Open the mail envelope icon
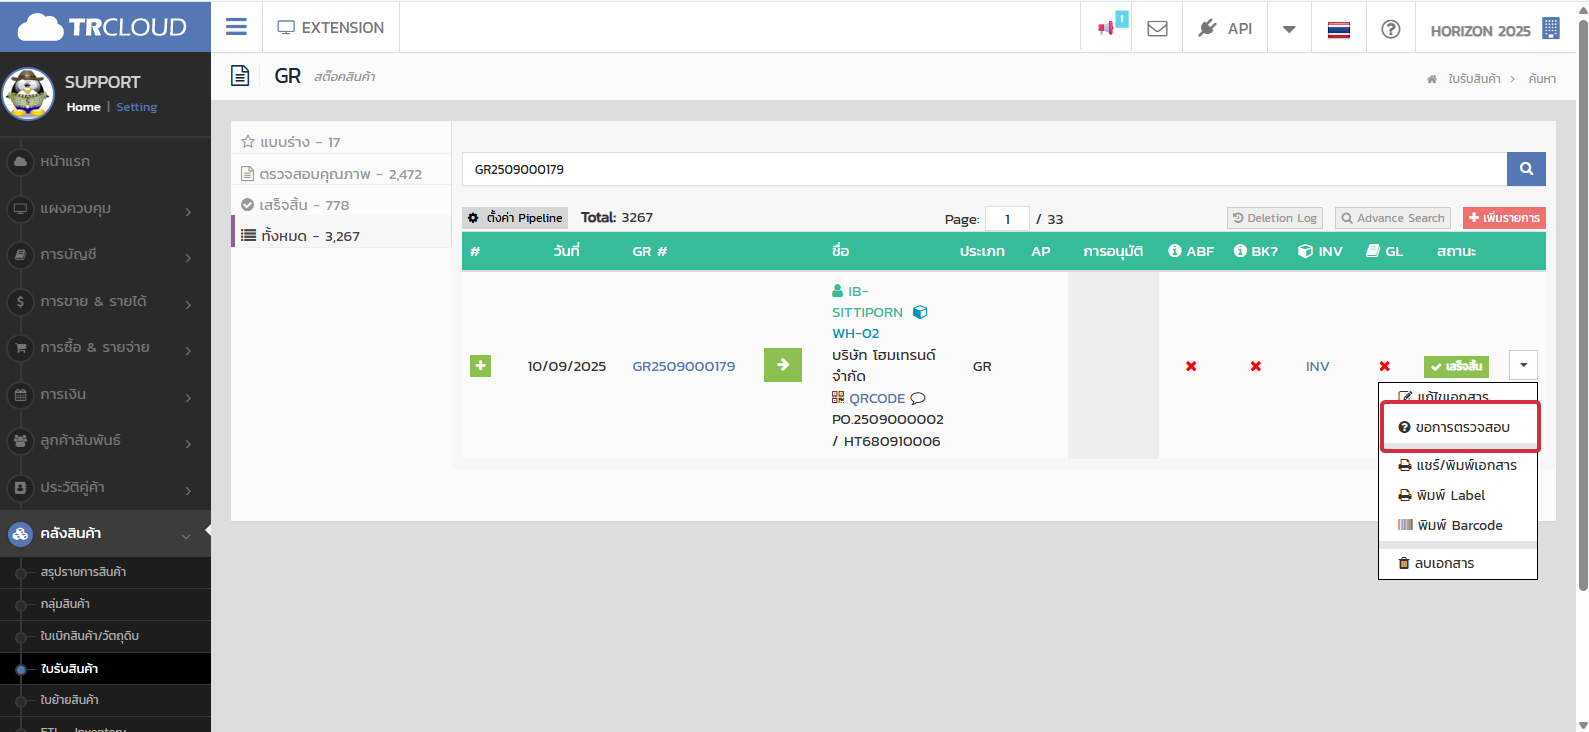 pyautogui.click(x=1157, y=28)
